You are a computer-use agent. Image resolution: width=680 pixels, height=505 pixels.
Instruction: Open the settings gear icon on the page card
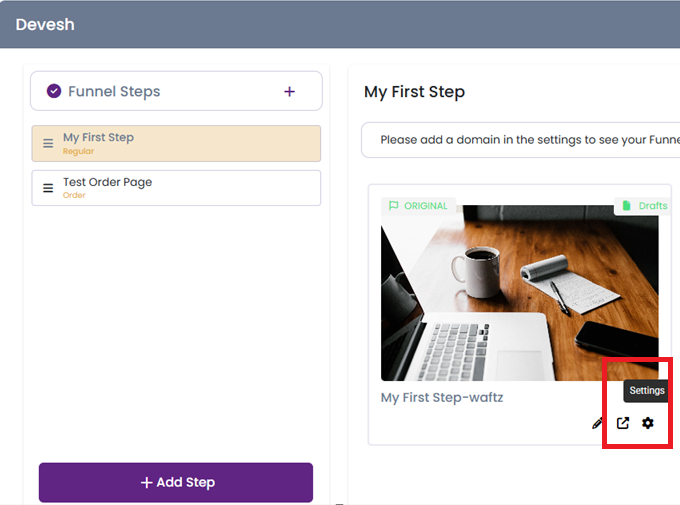tap(648, 423)
